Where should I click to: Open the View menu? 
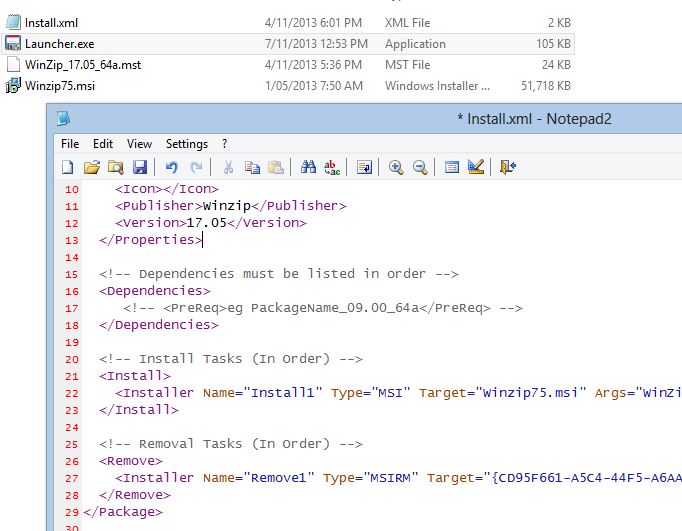pyautogui.click(x=139, y=144)
